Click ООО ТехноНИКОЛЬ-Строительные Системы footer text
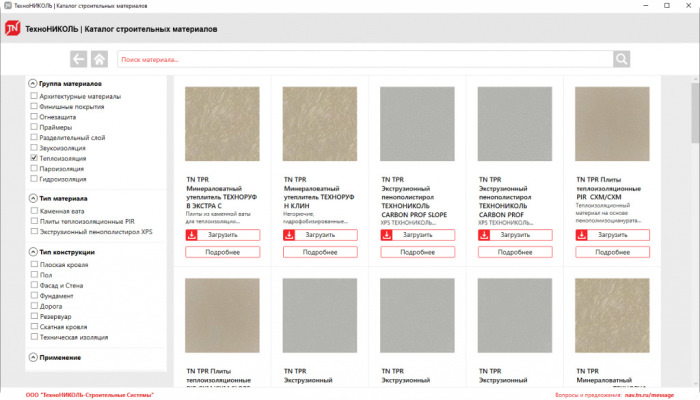 [x=90, y=395]
